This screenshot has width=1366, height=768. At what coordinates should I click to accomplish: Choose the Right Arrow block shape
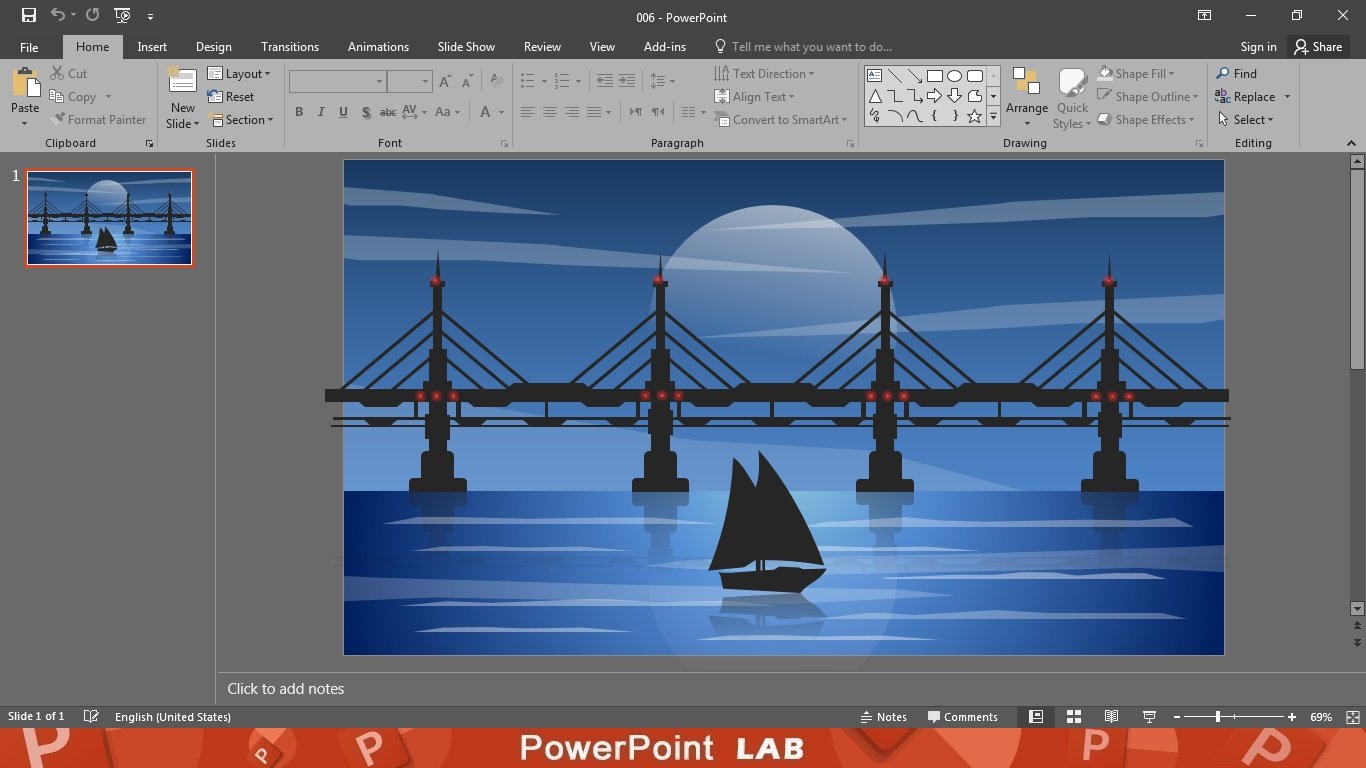point(935,96)
